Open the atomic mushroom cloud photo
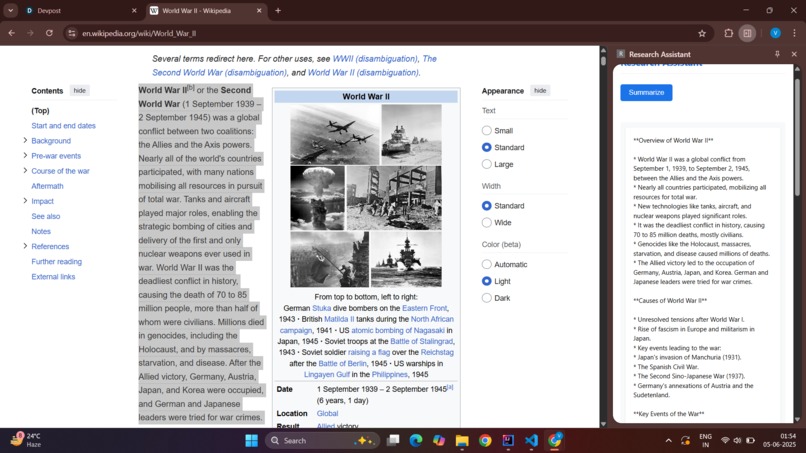This screenshot has width=806, height=453. pos(317,198)
